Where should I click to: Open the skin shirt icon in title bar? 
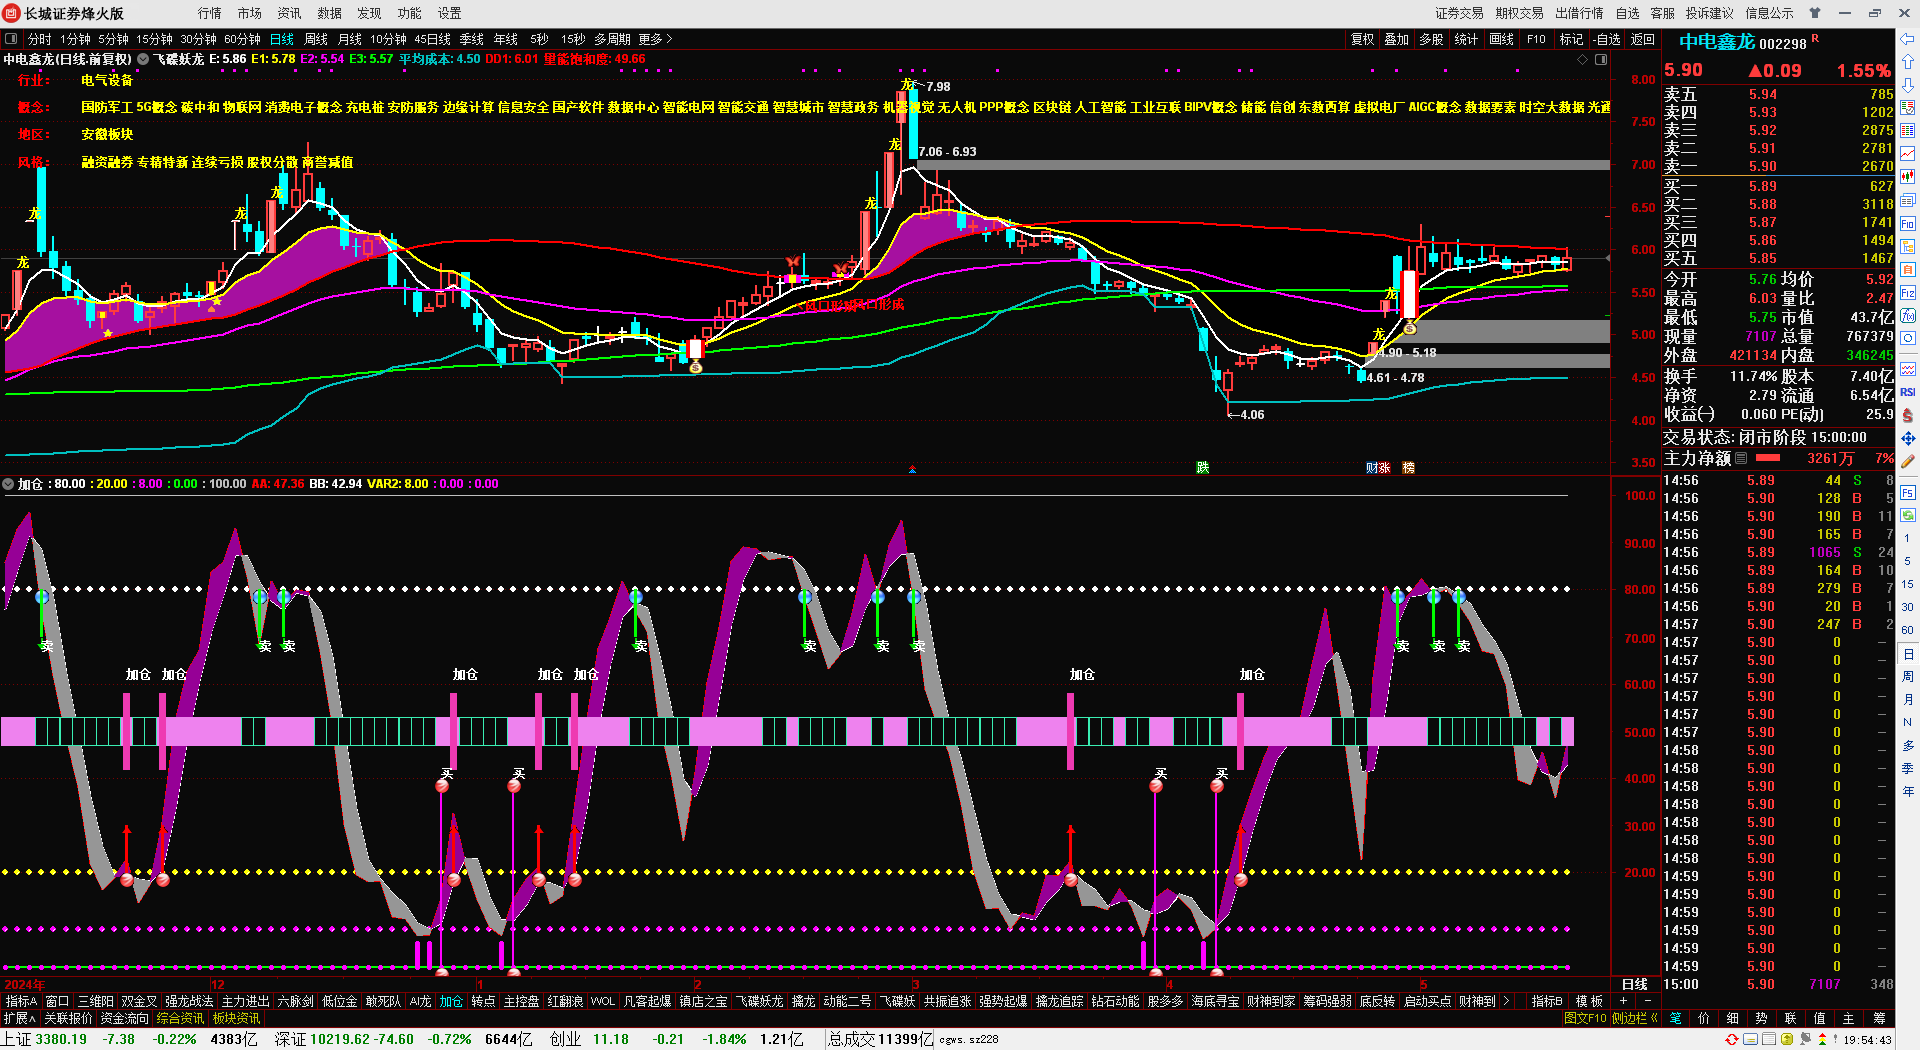[x=1815, y=13]
